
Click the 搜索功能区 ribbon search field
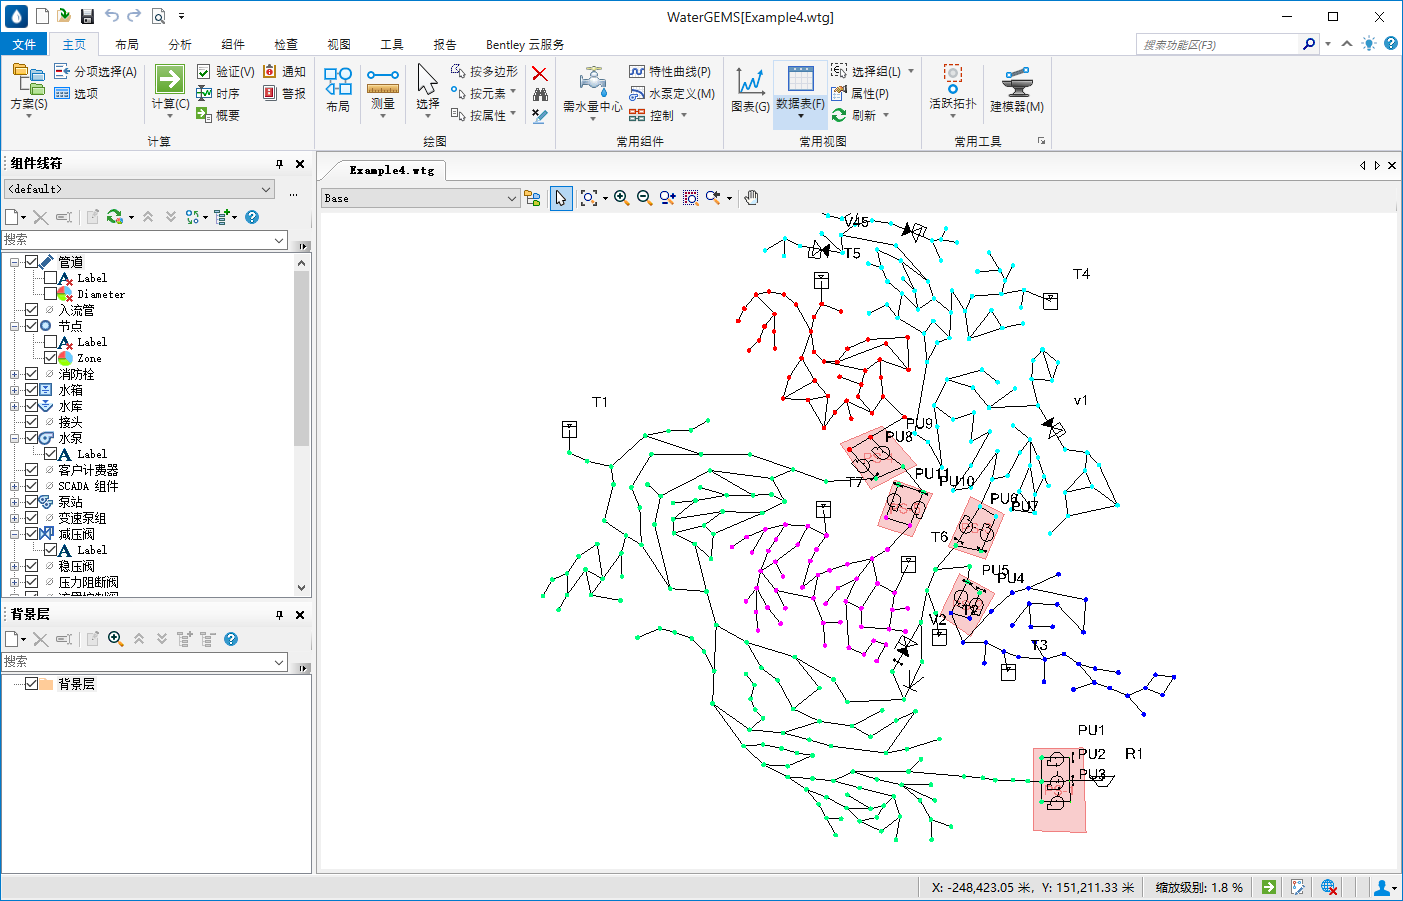coord(1218,44)
